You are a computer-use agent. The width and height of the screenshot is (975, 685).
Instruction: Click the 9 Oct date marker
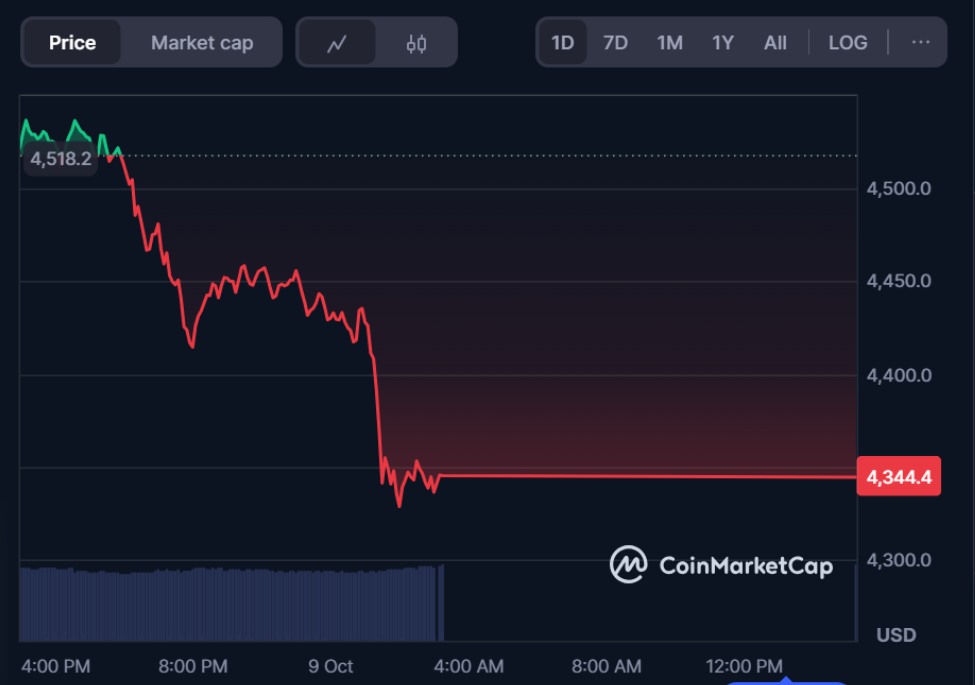tap(331, 666)
